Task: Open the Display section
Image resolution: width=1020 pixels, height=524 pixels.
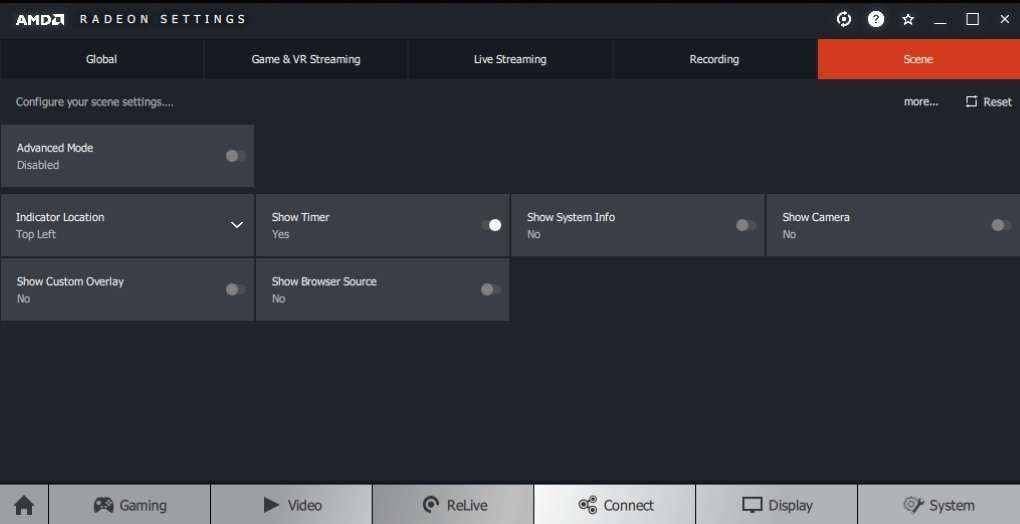Action: 777,504
